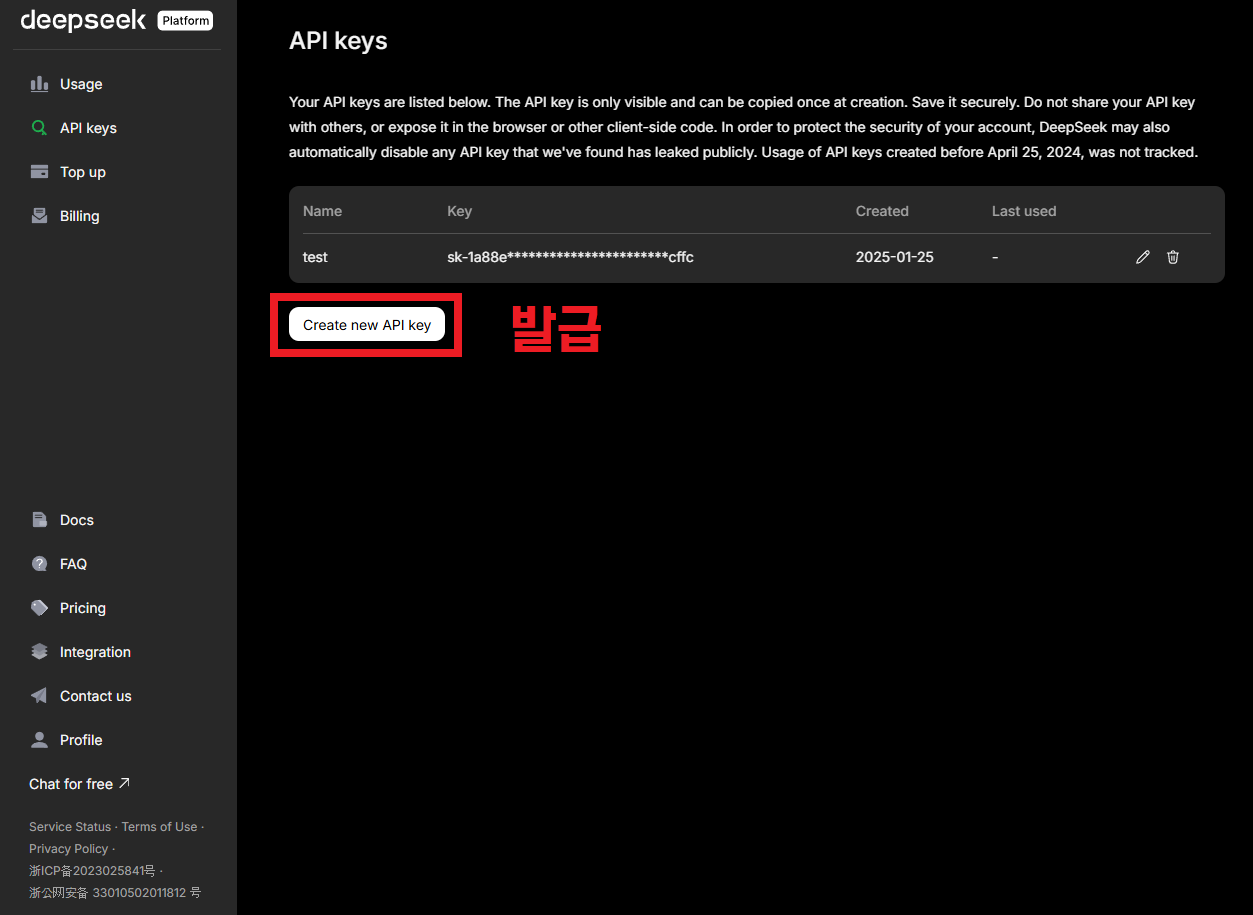The image size is (1253, 915).
Task: Click the Contact us paper plane icon
Action: click(x=40, y=696)
